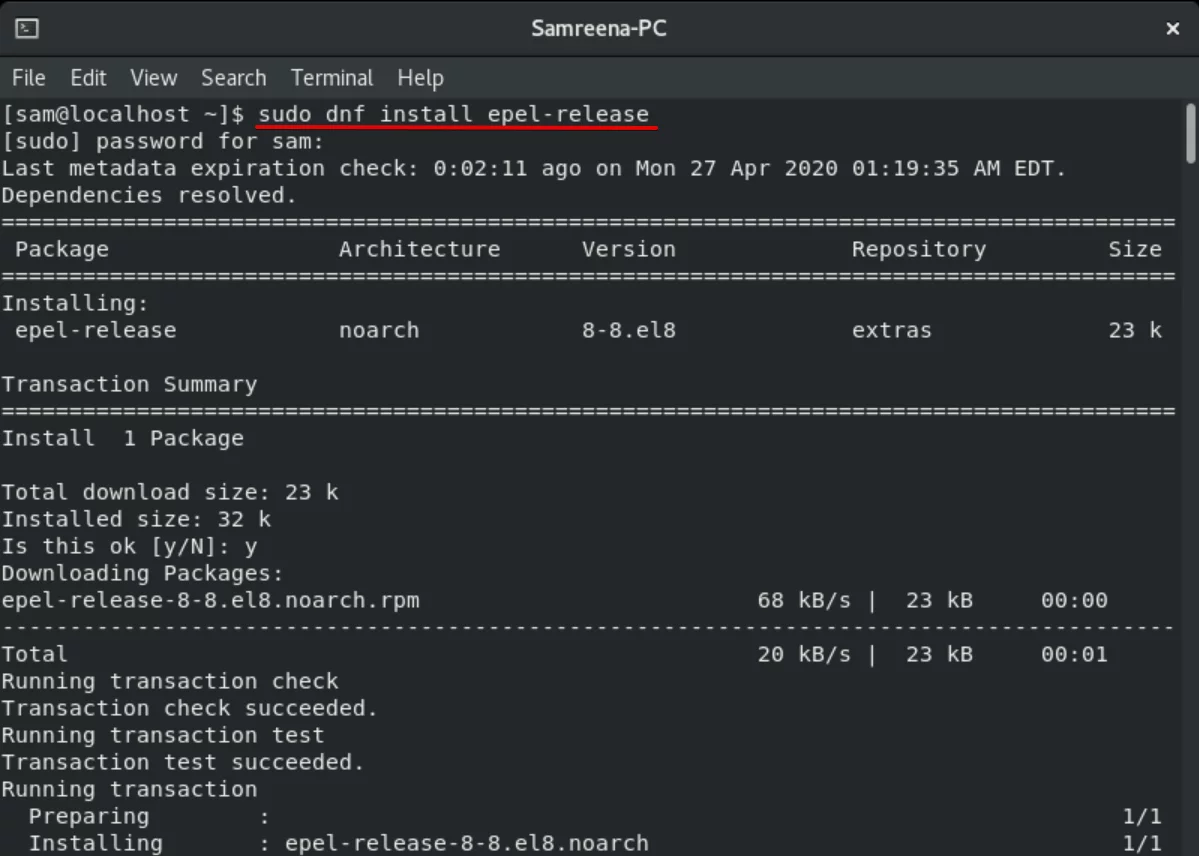
Task: Click the '00:01' total time value
Action: point(1074,654)
